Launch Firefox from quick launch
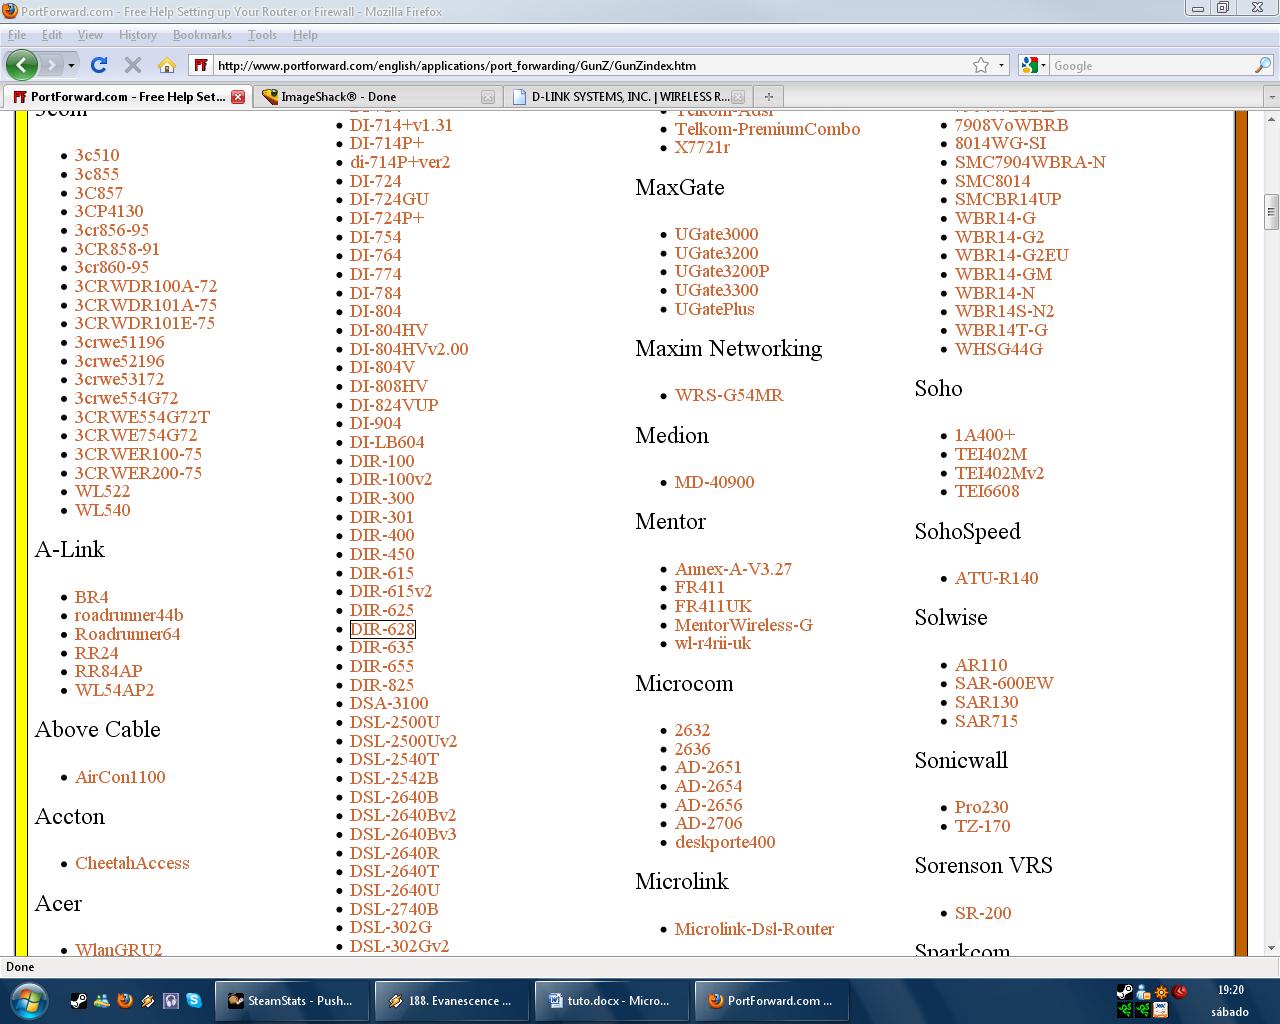 click(124, 1000)
